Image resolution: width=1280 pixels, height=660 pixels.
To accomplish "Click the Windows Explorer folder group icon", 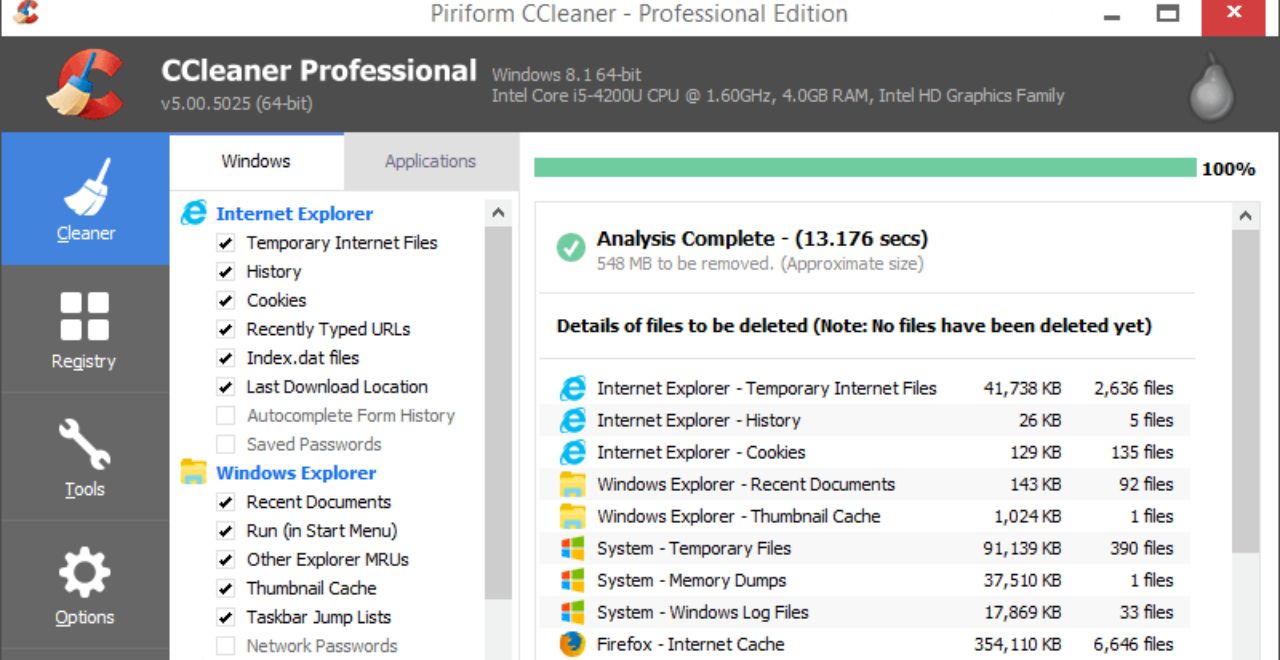I will [193, 472].
